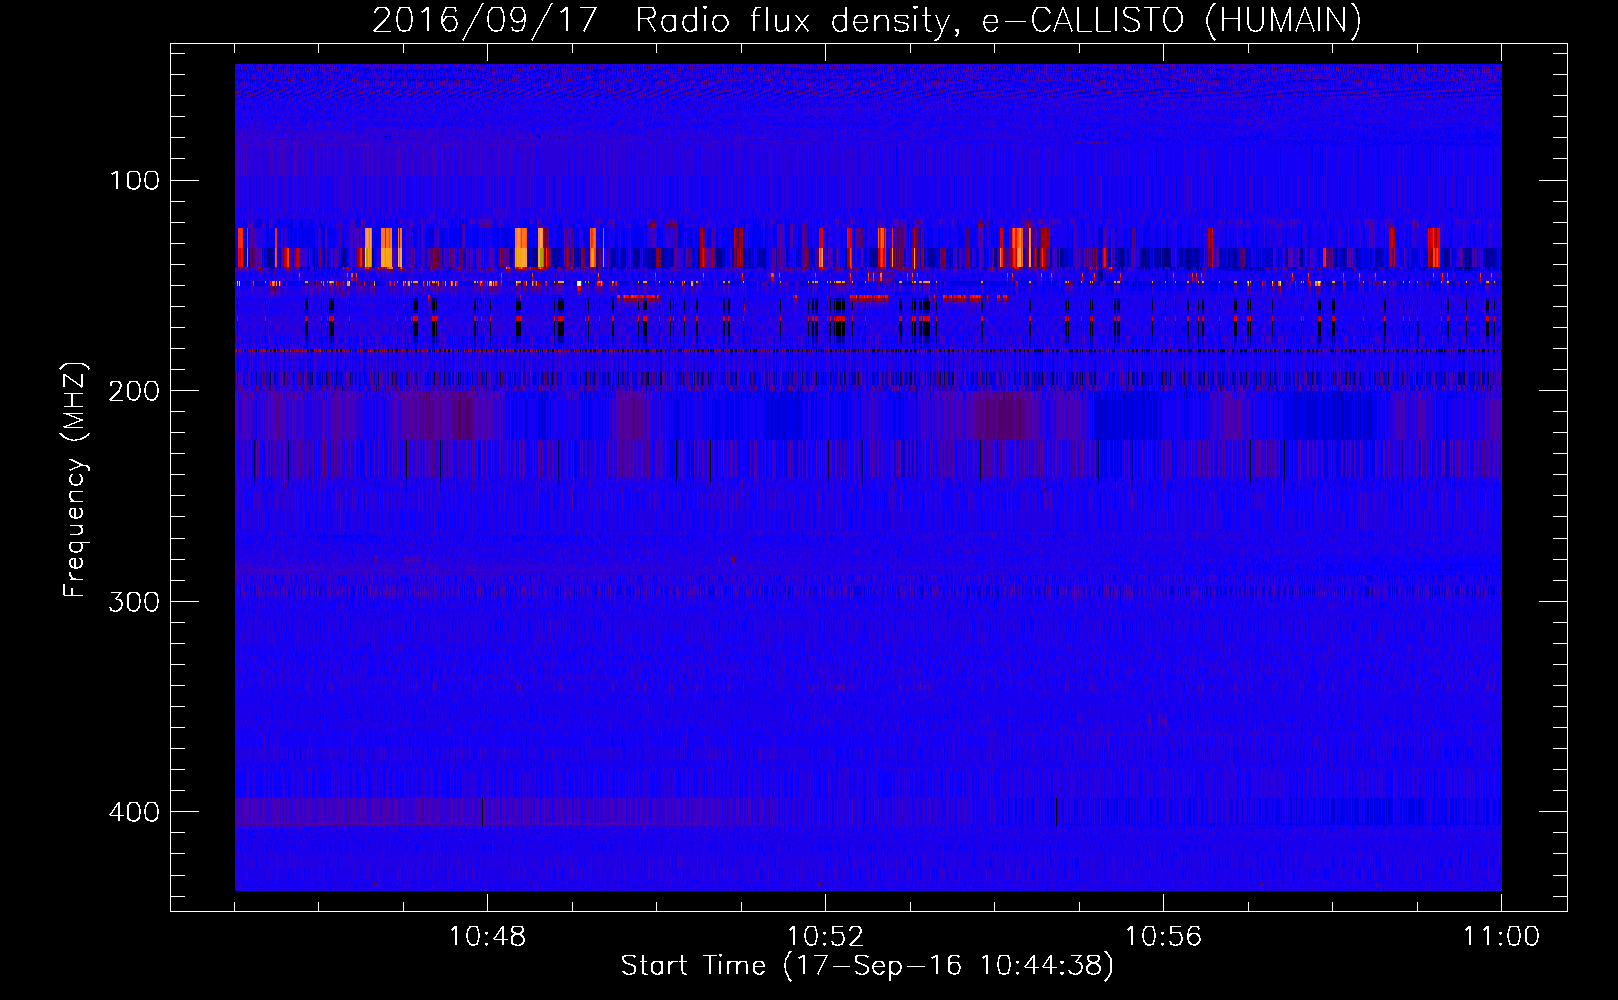Click the '10:48' time tick label
This screenshot has height=1000, width=1618.
487,937
